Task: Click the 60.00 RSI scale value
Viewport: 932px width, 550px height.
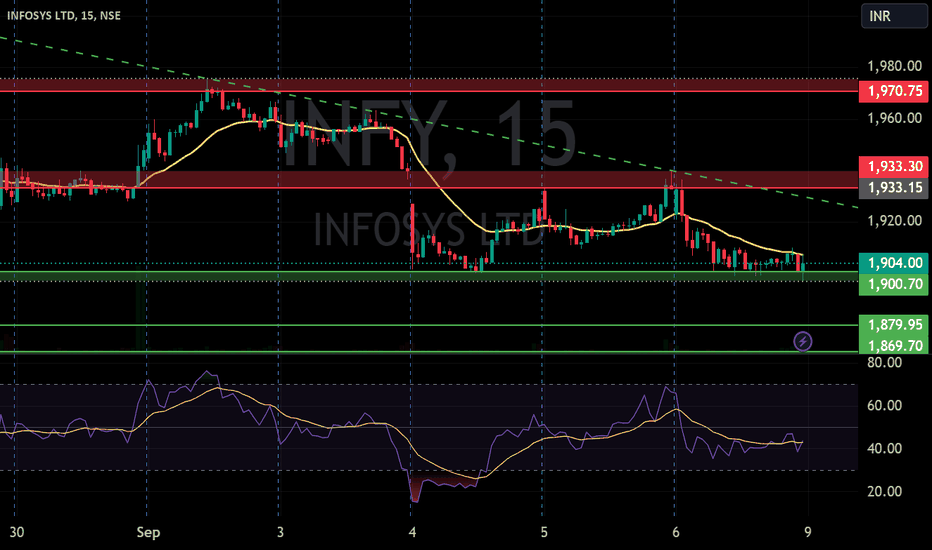Action: [884, 406]
